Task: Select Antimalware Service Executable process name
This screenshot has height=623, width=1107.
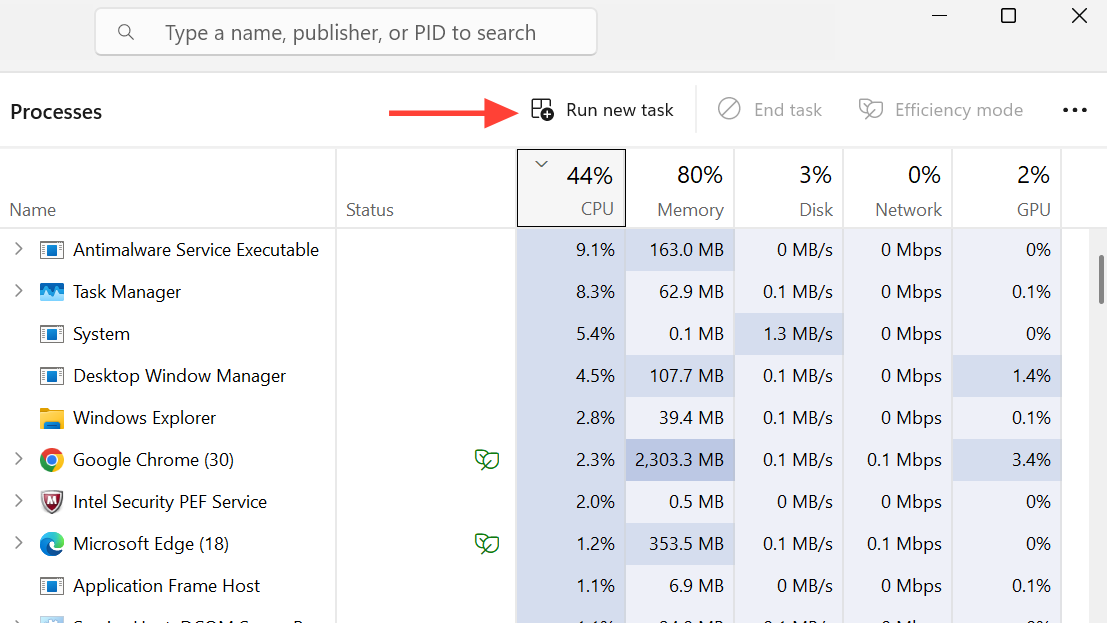Action: tap(196, 250)
